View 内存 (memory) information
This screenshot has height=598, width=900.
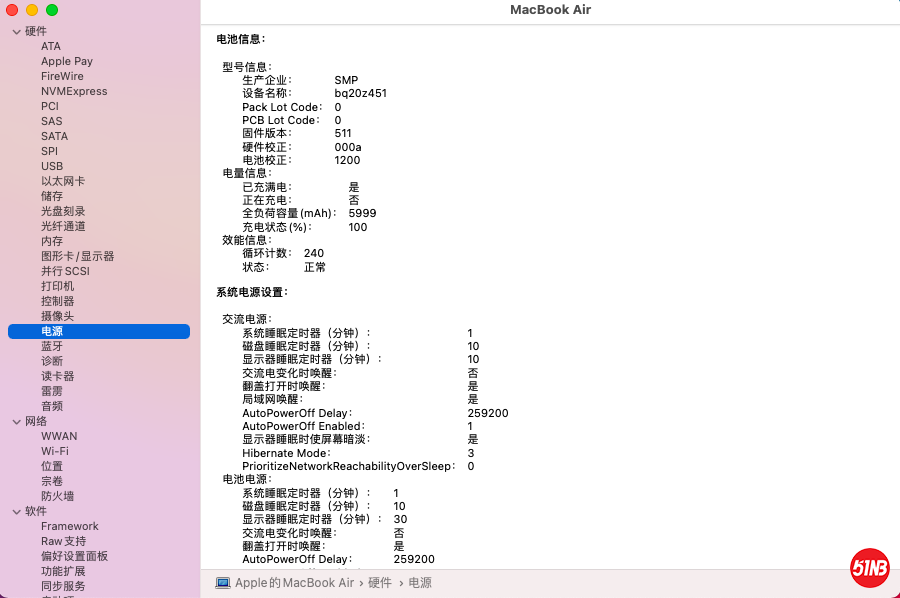coord(51,241)
